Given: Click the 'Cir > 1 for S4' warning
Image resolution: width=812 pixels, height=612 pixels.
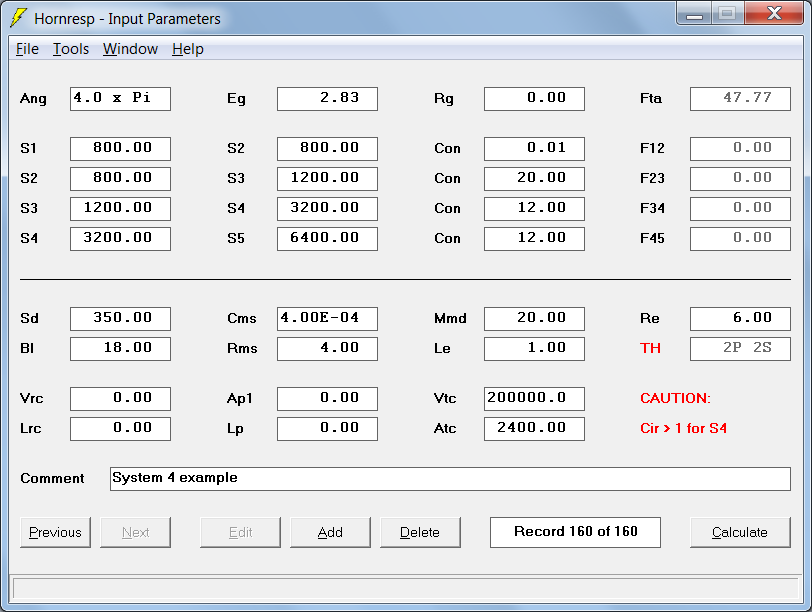Looking at the screenshot, I should (x=684, y=428).
